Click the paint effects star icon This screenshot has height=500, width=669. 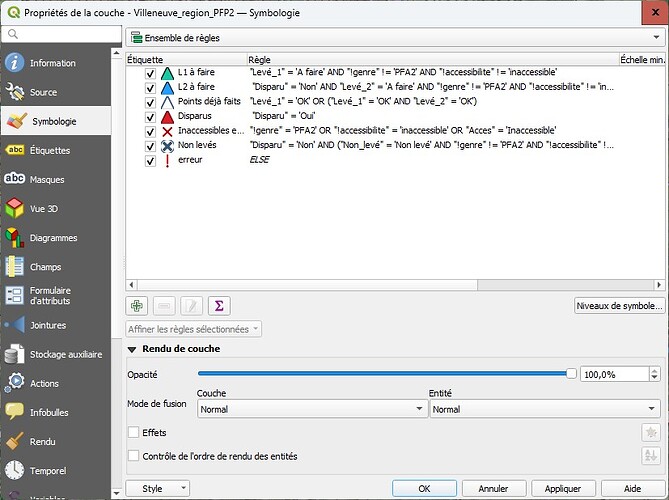[651, 433]
